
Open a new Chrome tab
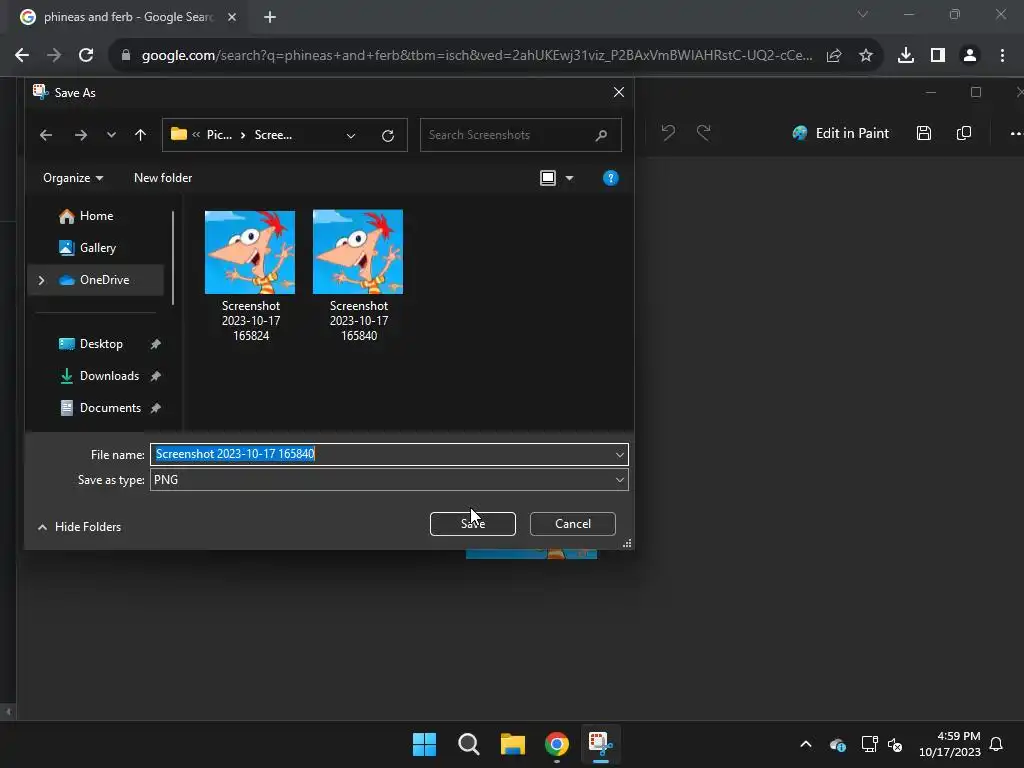[270, 18]
